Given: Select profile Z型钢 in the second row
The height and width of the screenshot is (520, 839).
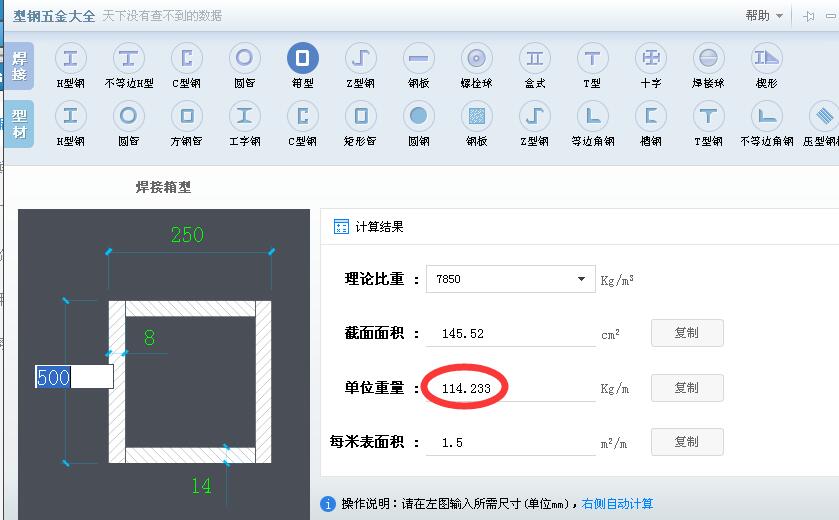Looking at the screenshot, I should click(x=535, y=124).
